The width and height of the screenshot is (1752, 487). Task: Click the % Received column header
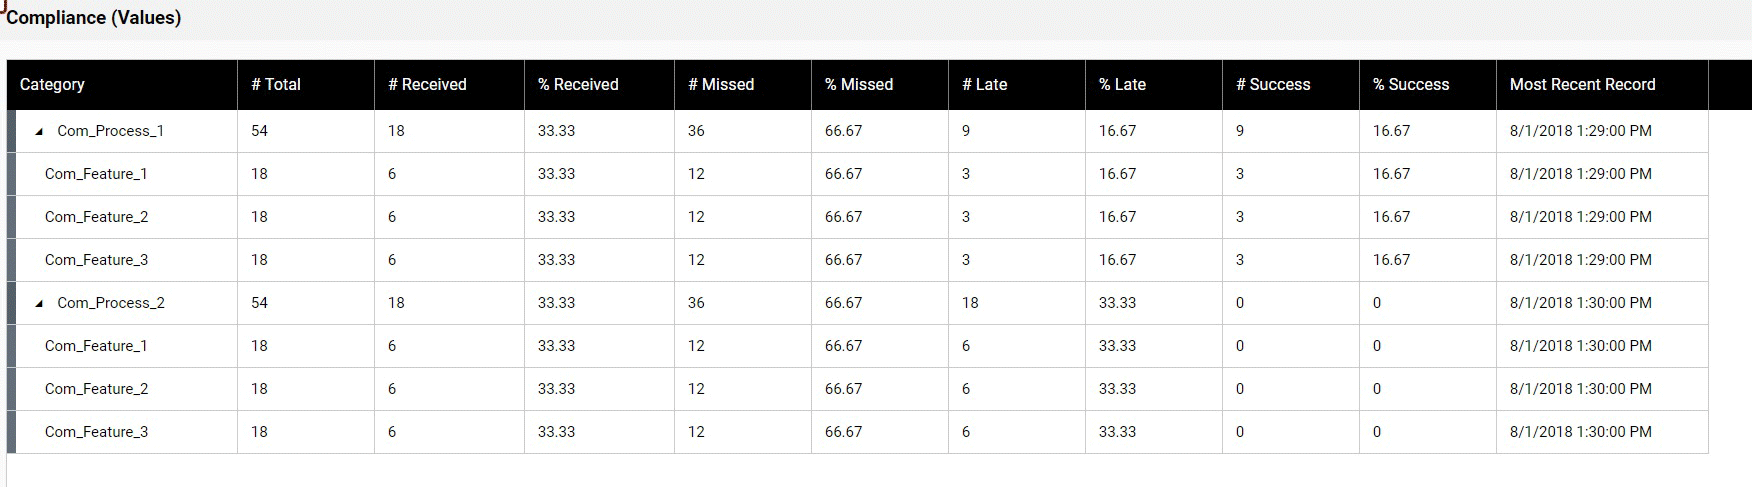(578, 85)
